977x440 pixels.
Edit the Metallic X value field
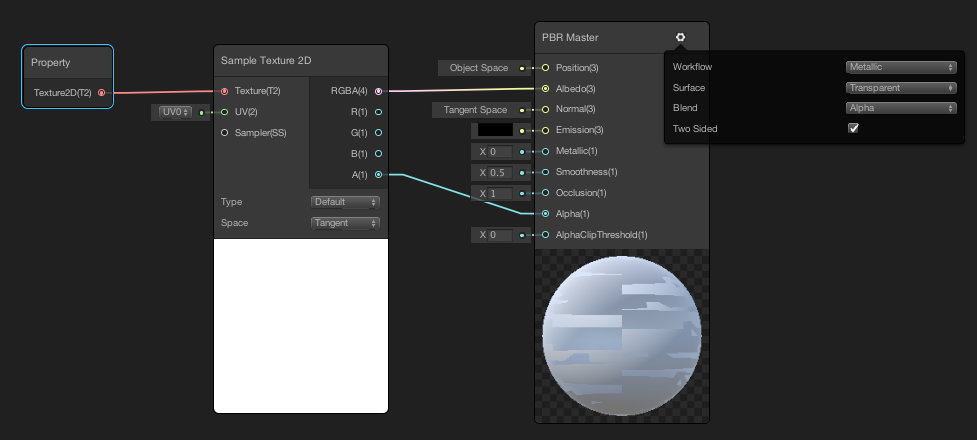click(x=500, y=151)
